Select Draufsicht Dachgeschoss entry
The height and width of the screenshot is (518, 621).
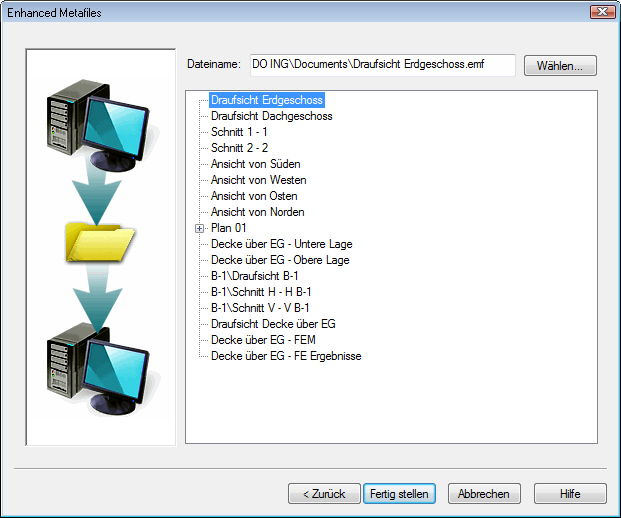[x=272, y=116]
